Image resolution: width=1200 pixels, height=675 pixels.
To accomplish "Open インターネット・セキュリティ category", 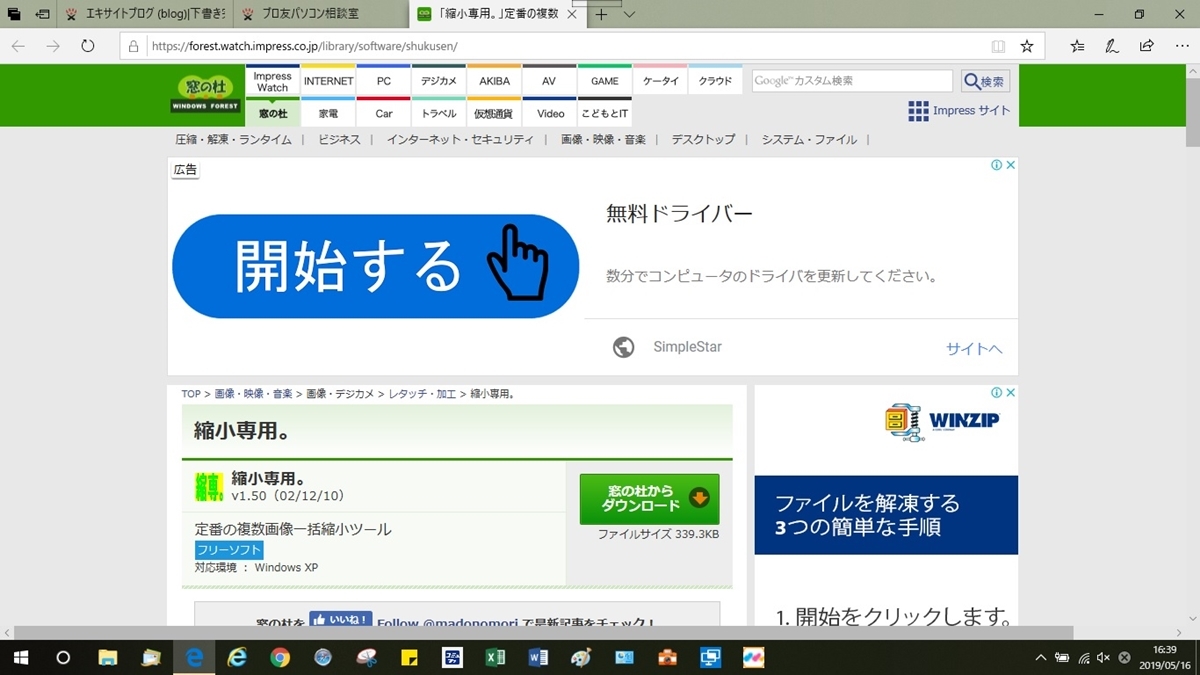I will [460, 140].
